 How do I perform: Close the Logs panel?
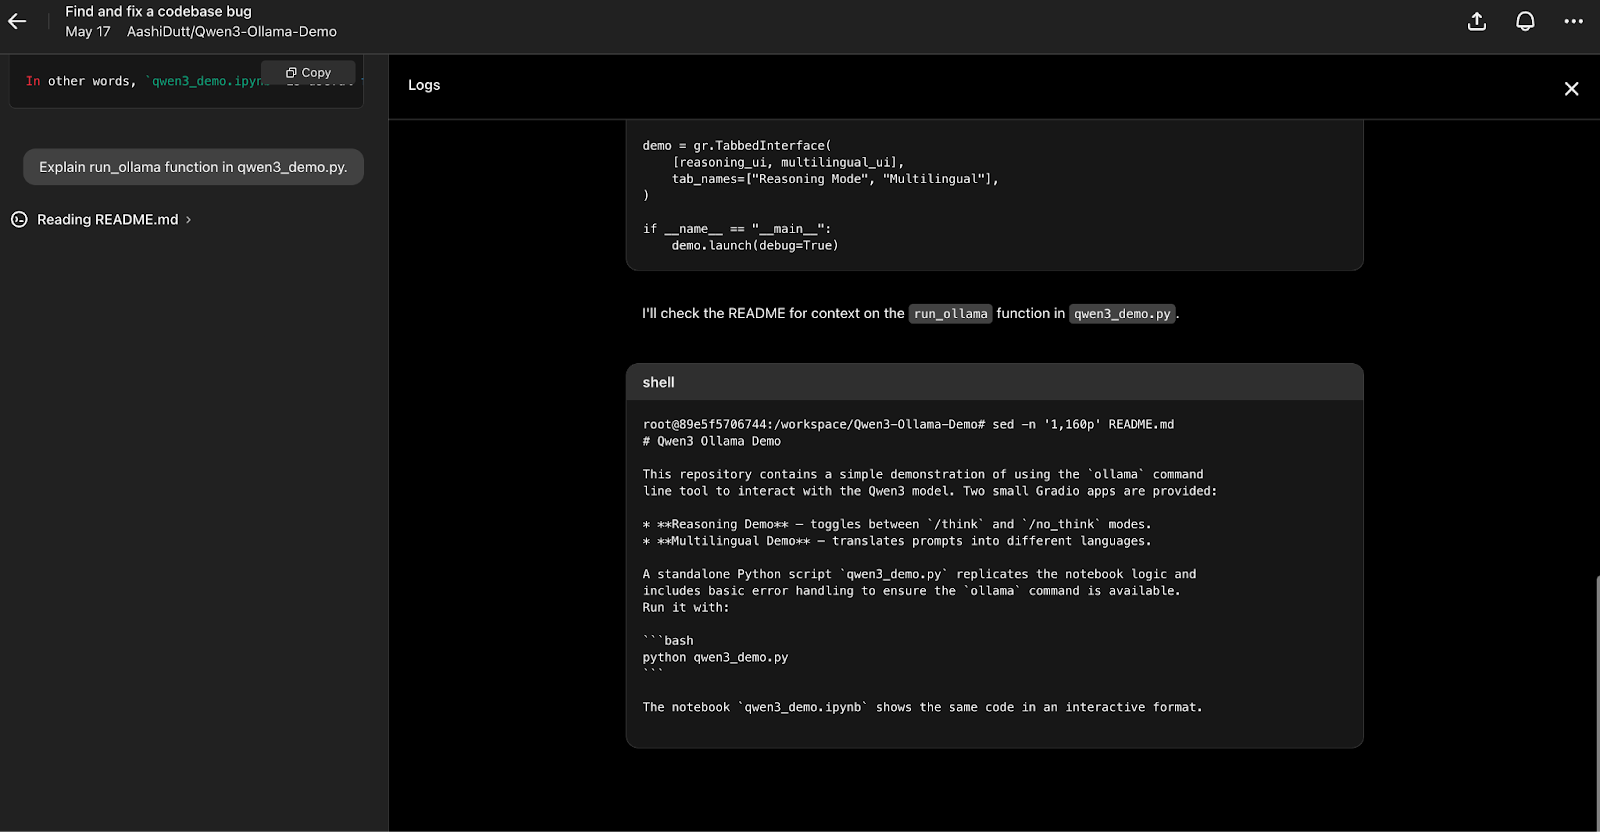pos(1571,89)
